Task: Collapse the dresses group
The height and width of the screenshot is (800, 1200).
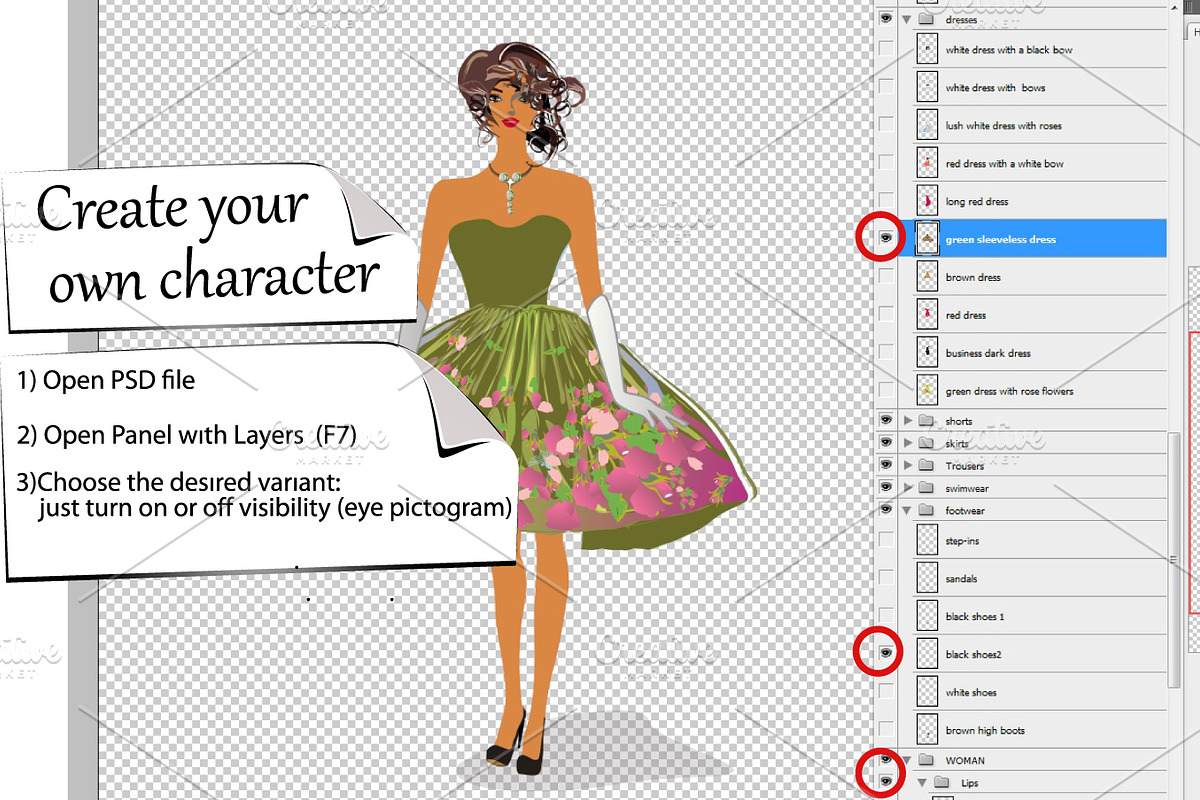Action: pyautogui.click(x=908, y=19)
